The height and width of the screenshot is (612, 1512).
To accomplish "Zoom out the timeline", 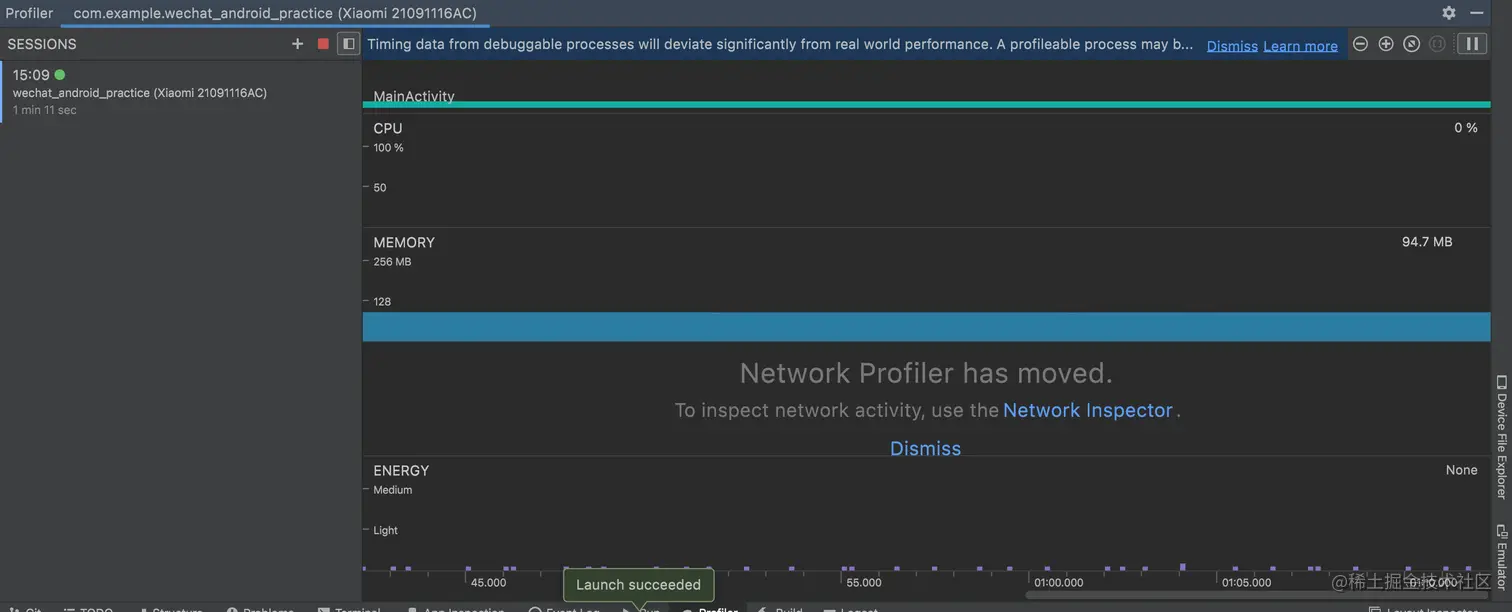I will click(x=1360, y=44).
